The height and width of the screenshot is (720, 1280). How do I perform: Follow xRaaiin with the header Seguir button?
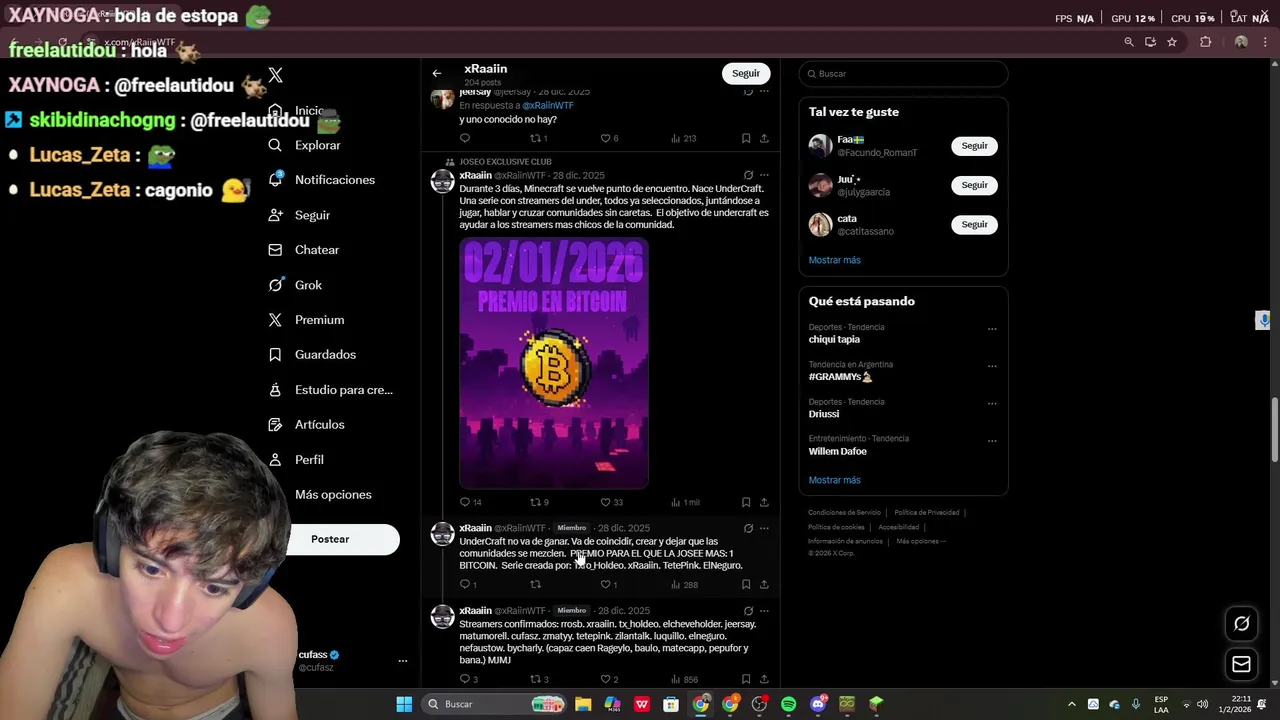click(746, 73)
